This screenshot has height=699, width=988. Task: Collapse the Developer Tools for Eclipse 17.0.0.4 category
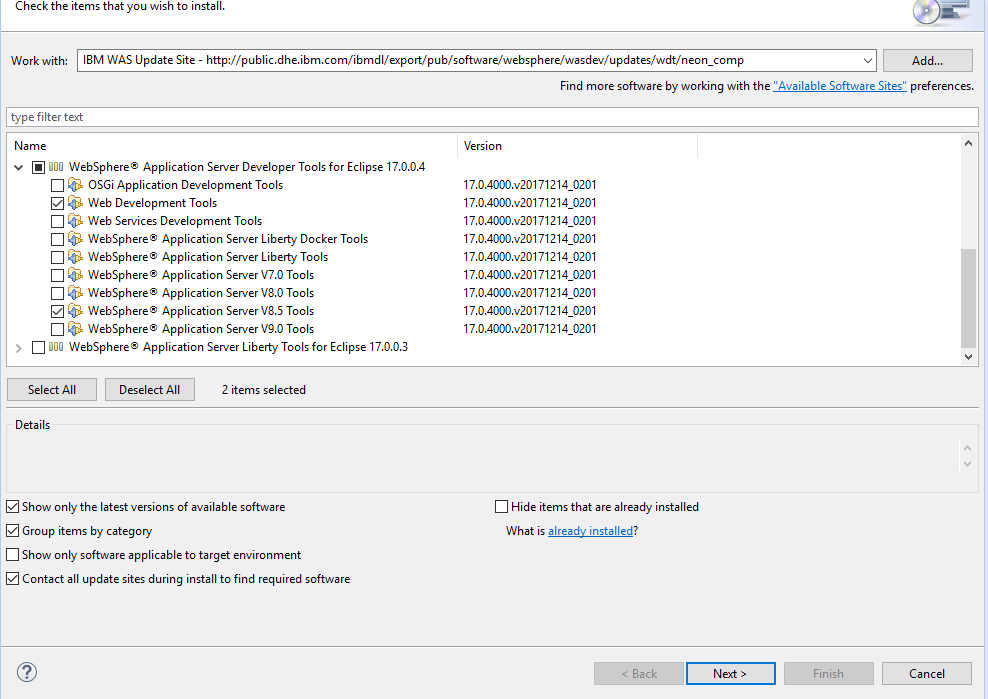(18, 167)
